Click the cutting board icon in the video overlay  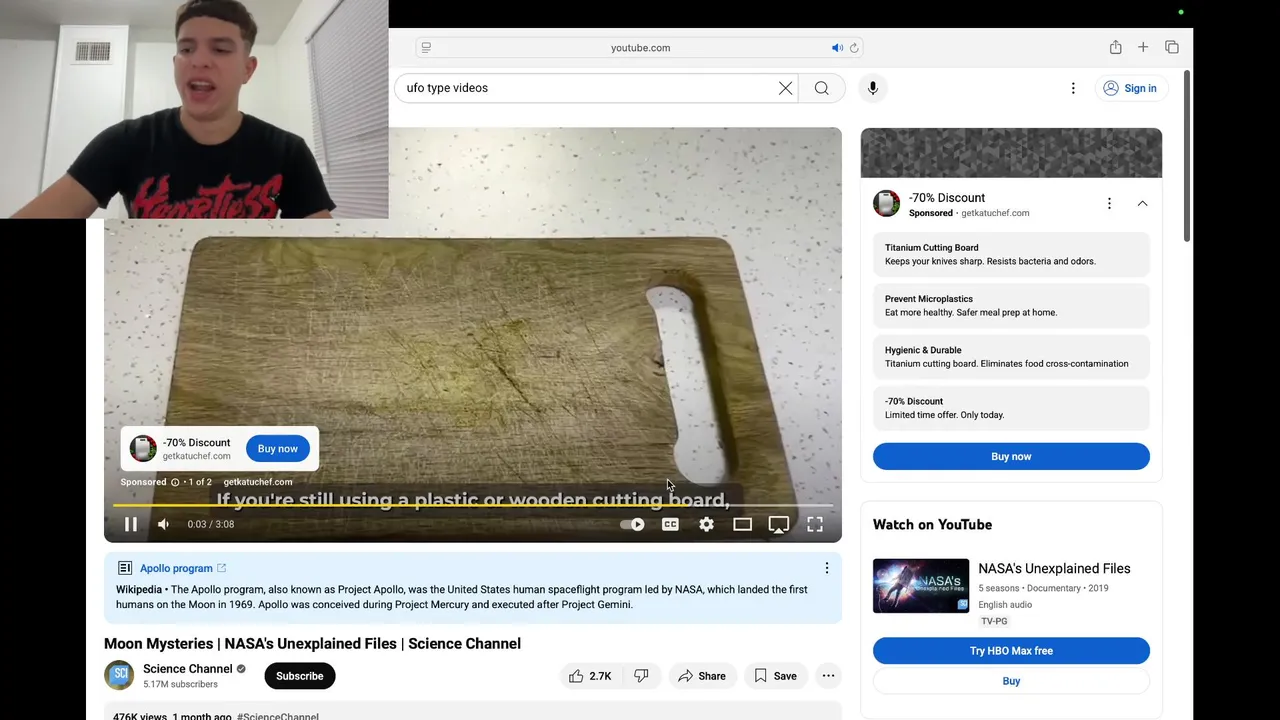tap(143, 448)
